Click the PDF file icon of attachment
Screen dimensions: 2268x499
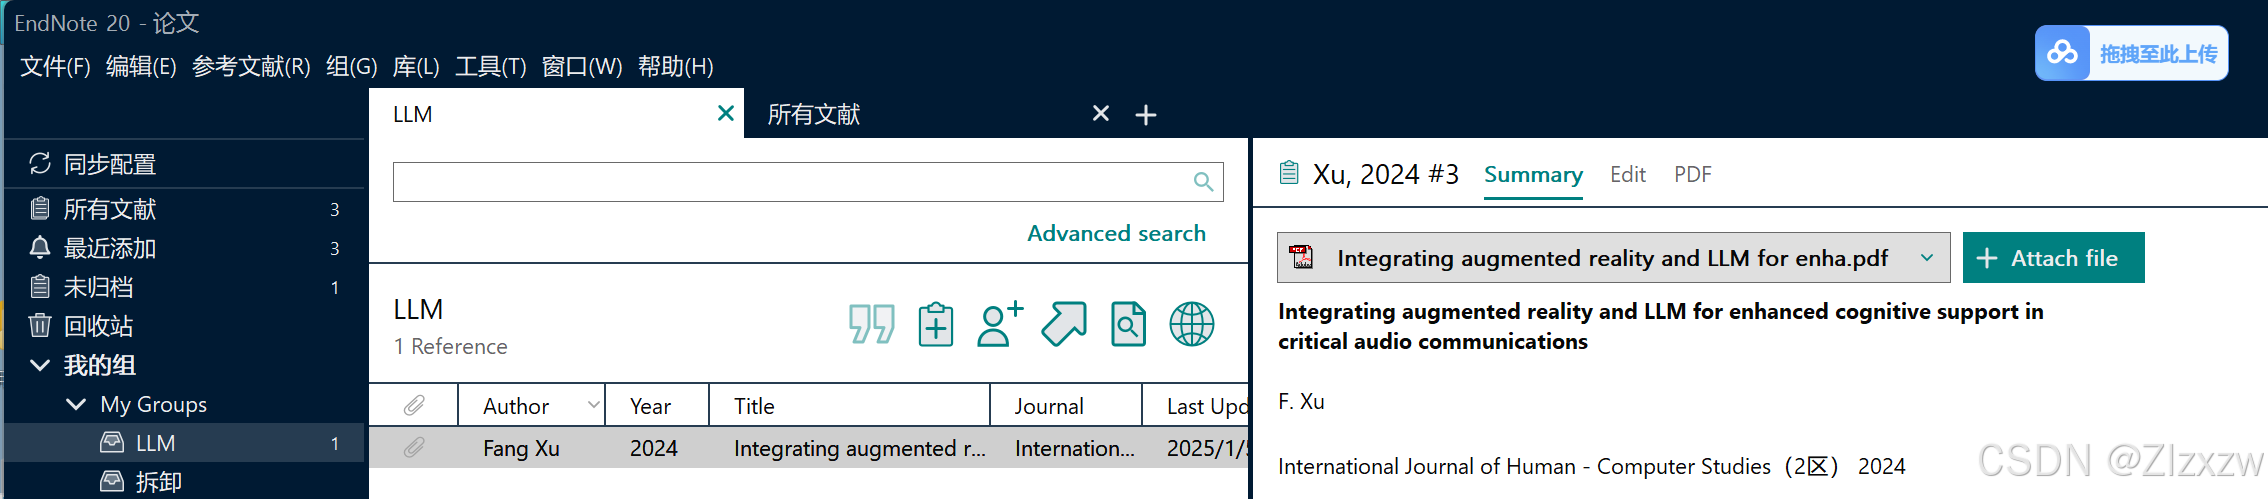(1302, 257)
